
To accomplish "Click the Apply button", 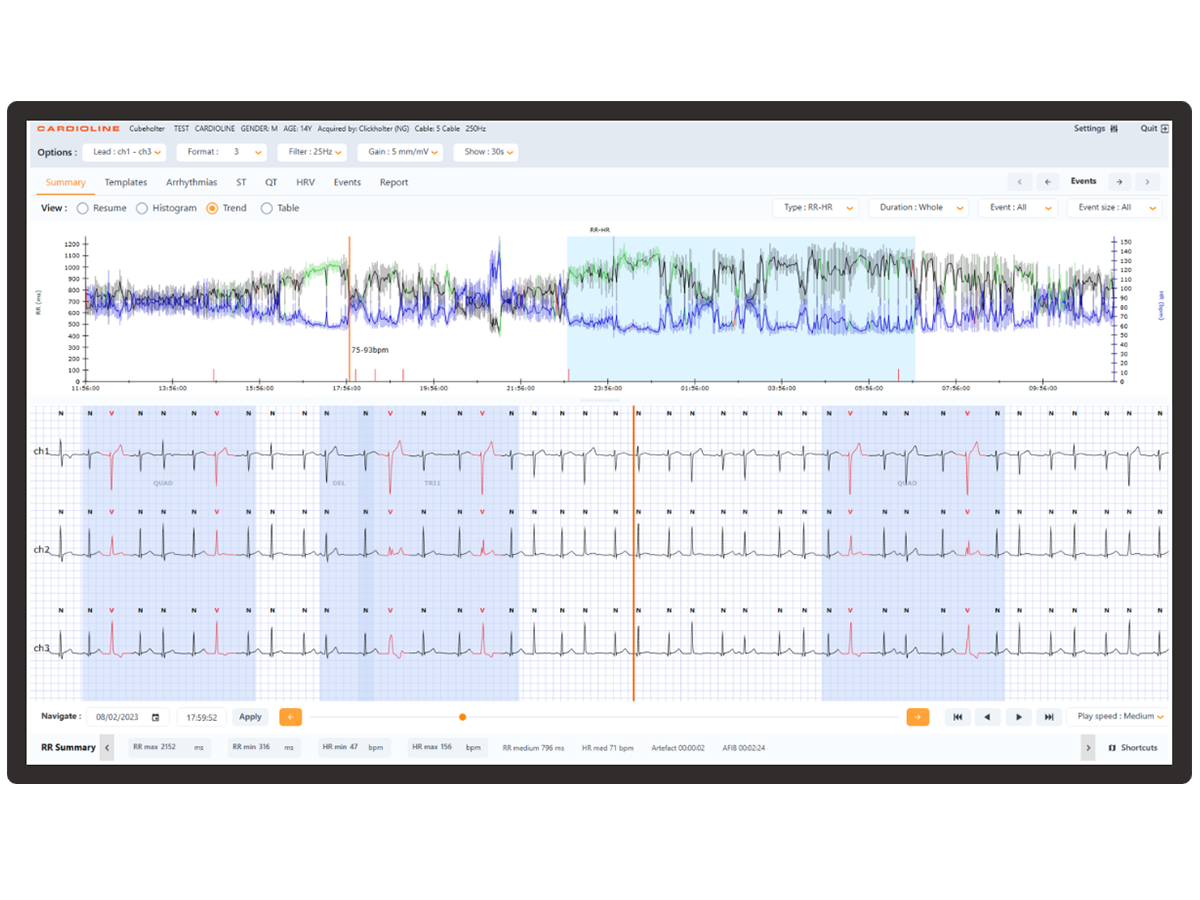I will (x=250, y=717).
